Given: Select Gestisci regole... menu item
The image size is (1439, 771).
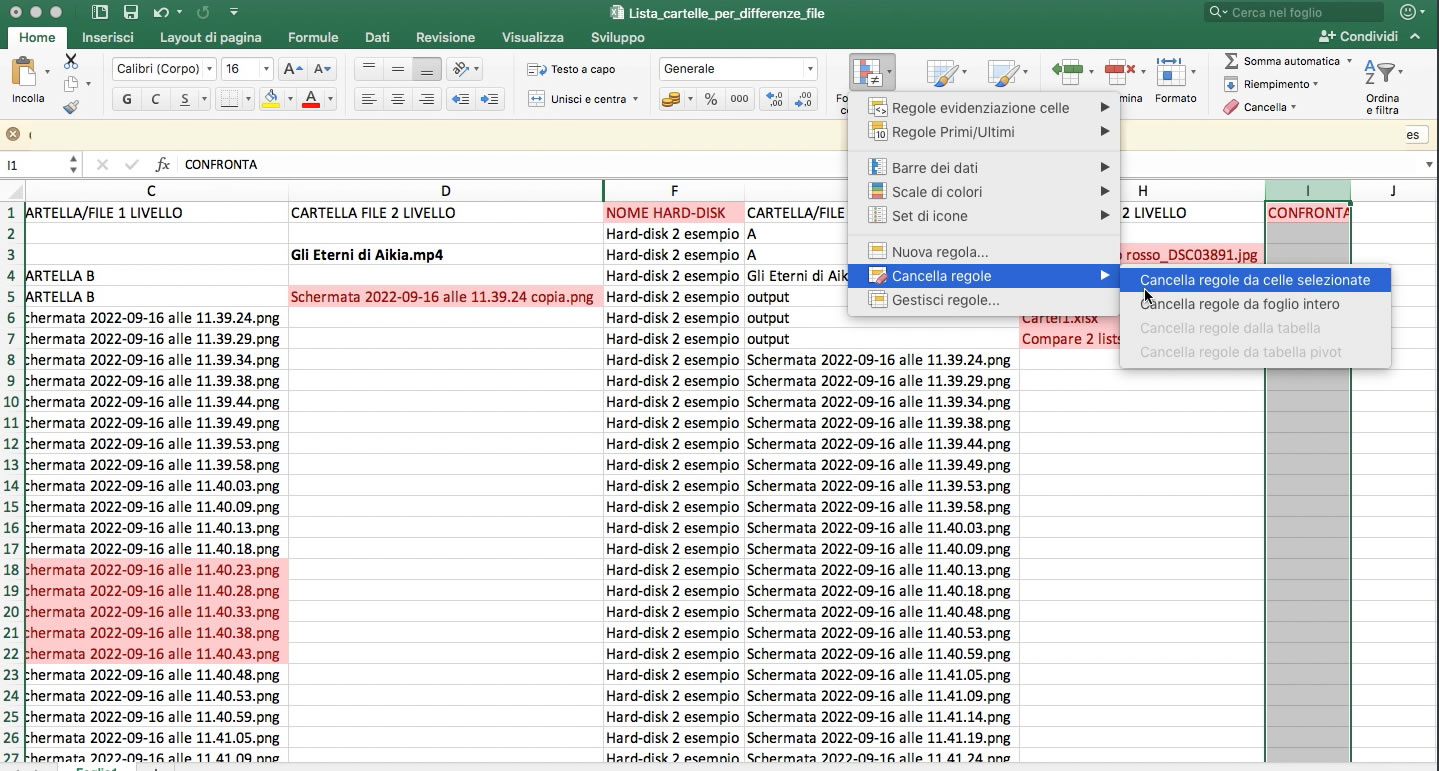Looking at the screenshot, I should 984,300.
